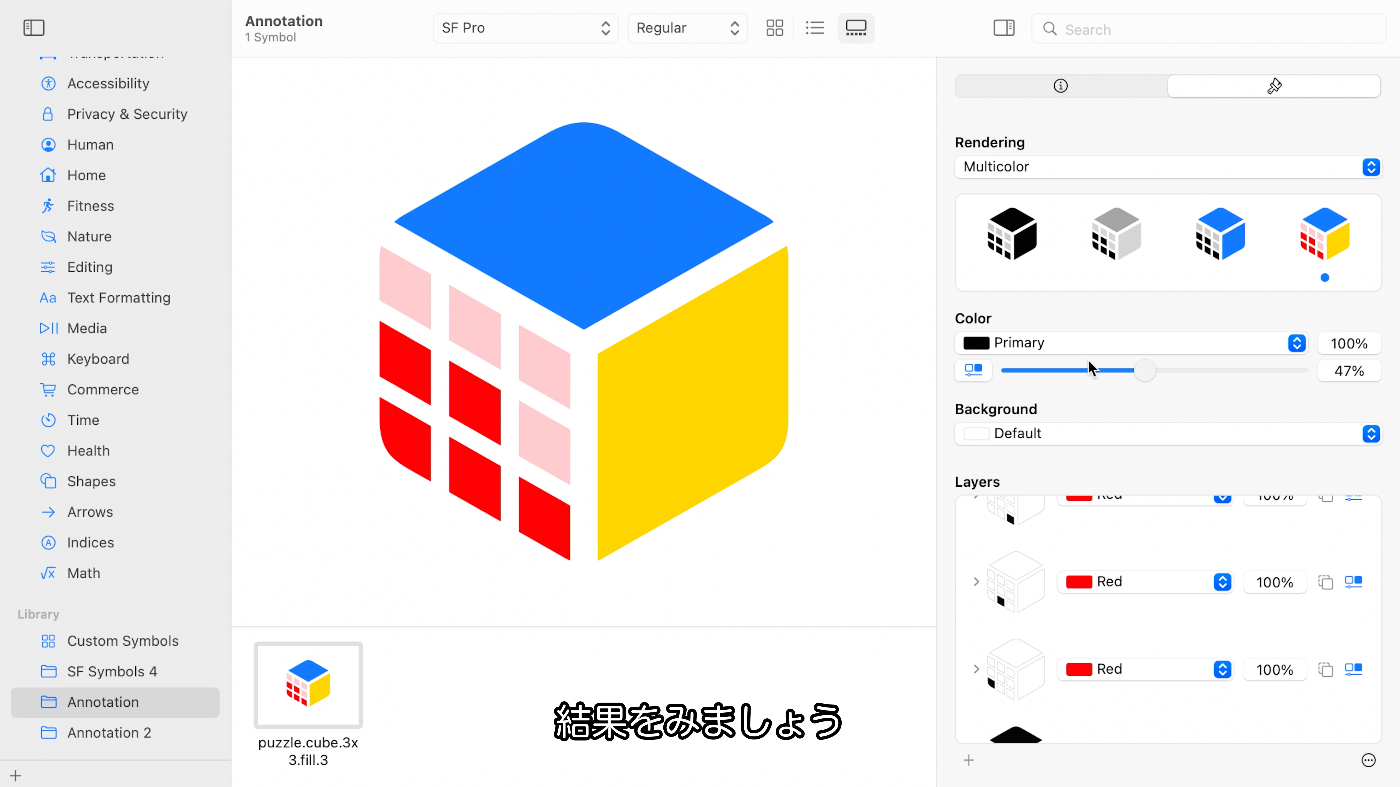The image size is (1400, 787).
Task: Open the middle layer Red color dropdown
Action: pos(1145,582)
